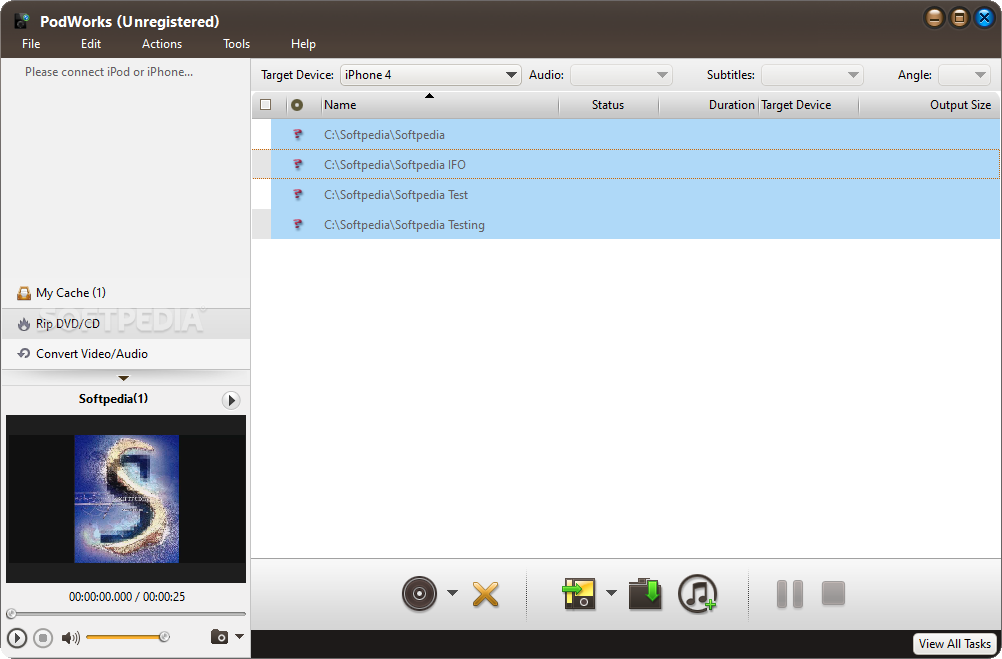
Task: Select Rip DVD/CD in the sidebar
Action: coord(126,324)
